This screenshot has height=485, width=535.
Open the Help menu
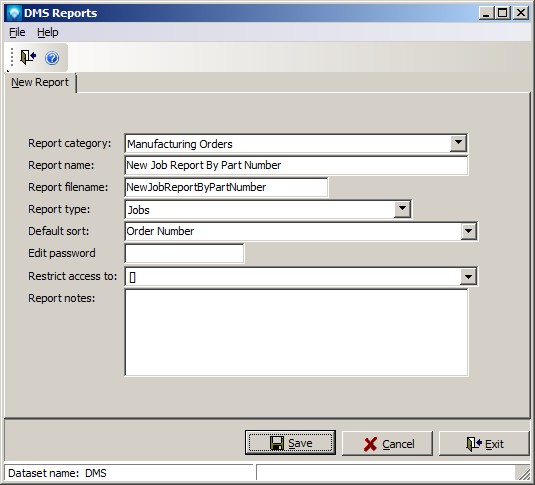coord(48,32)
